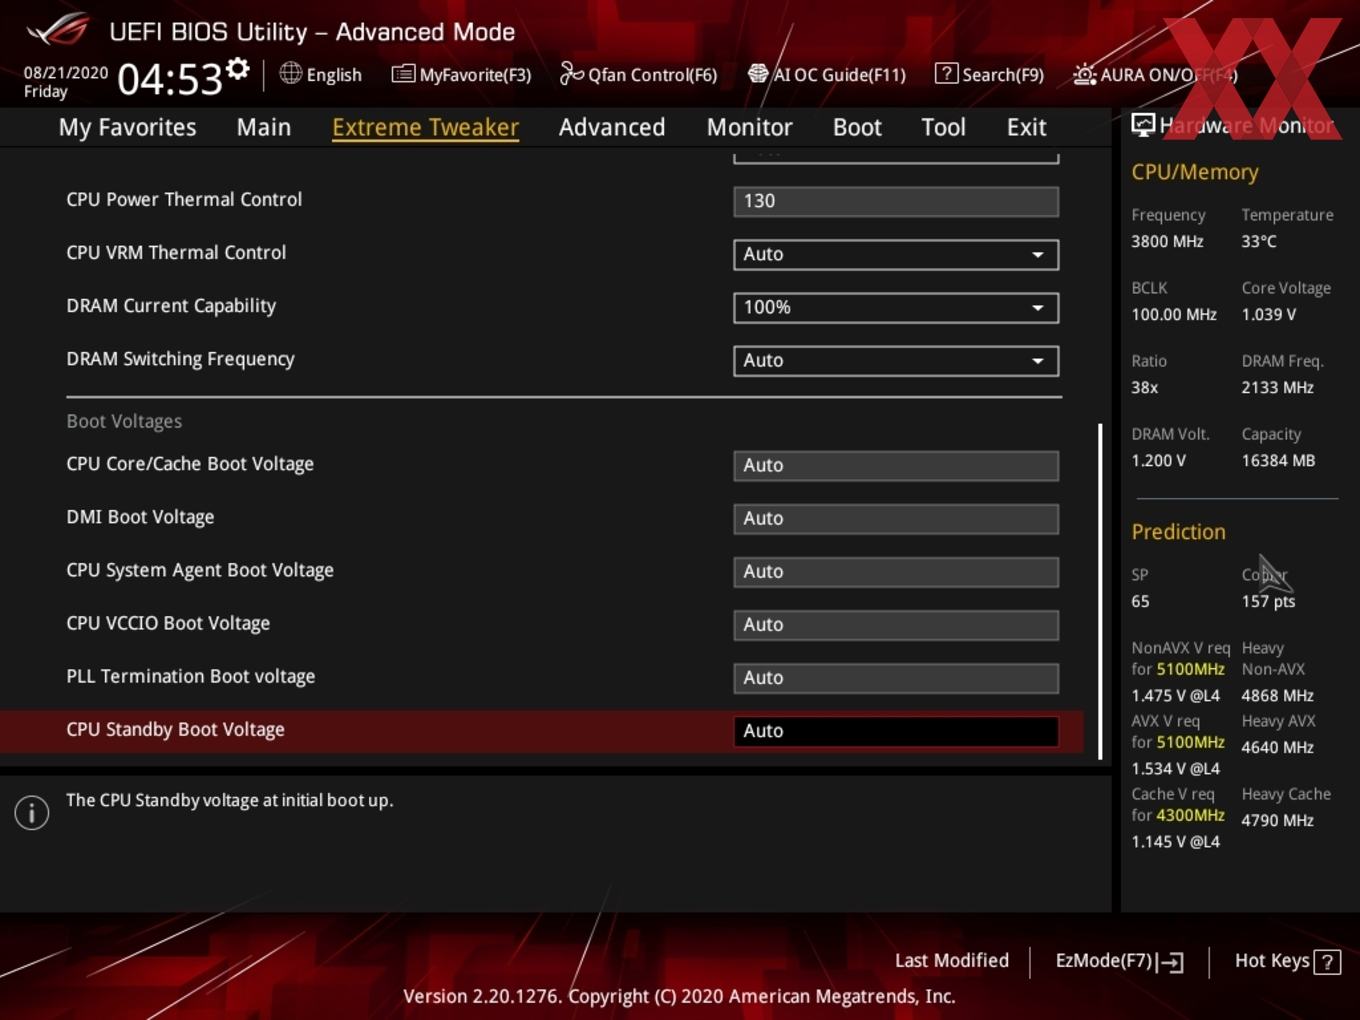Click the 157 pts cooler value
1360x1020 pixels.
(x=1268, y=601)
